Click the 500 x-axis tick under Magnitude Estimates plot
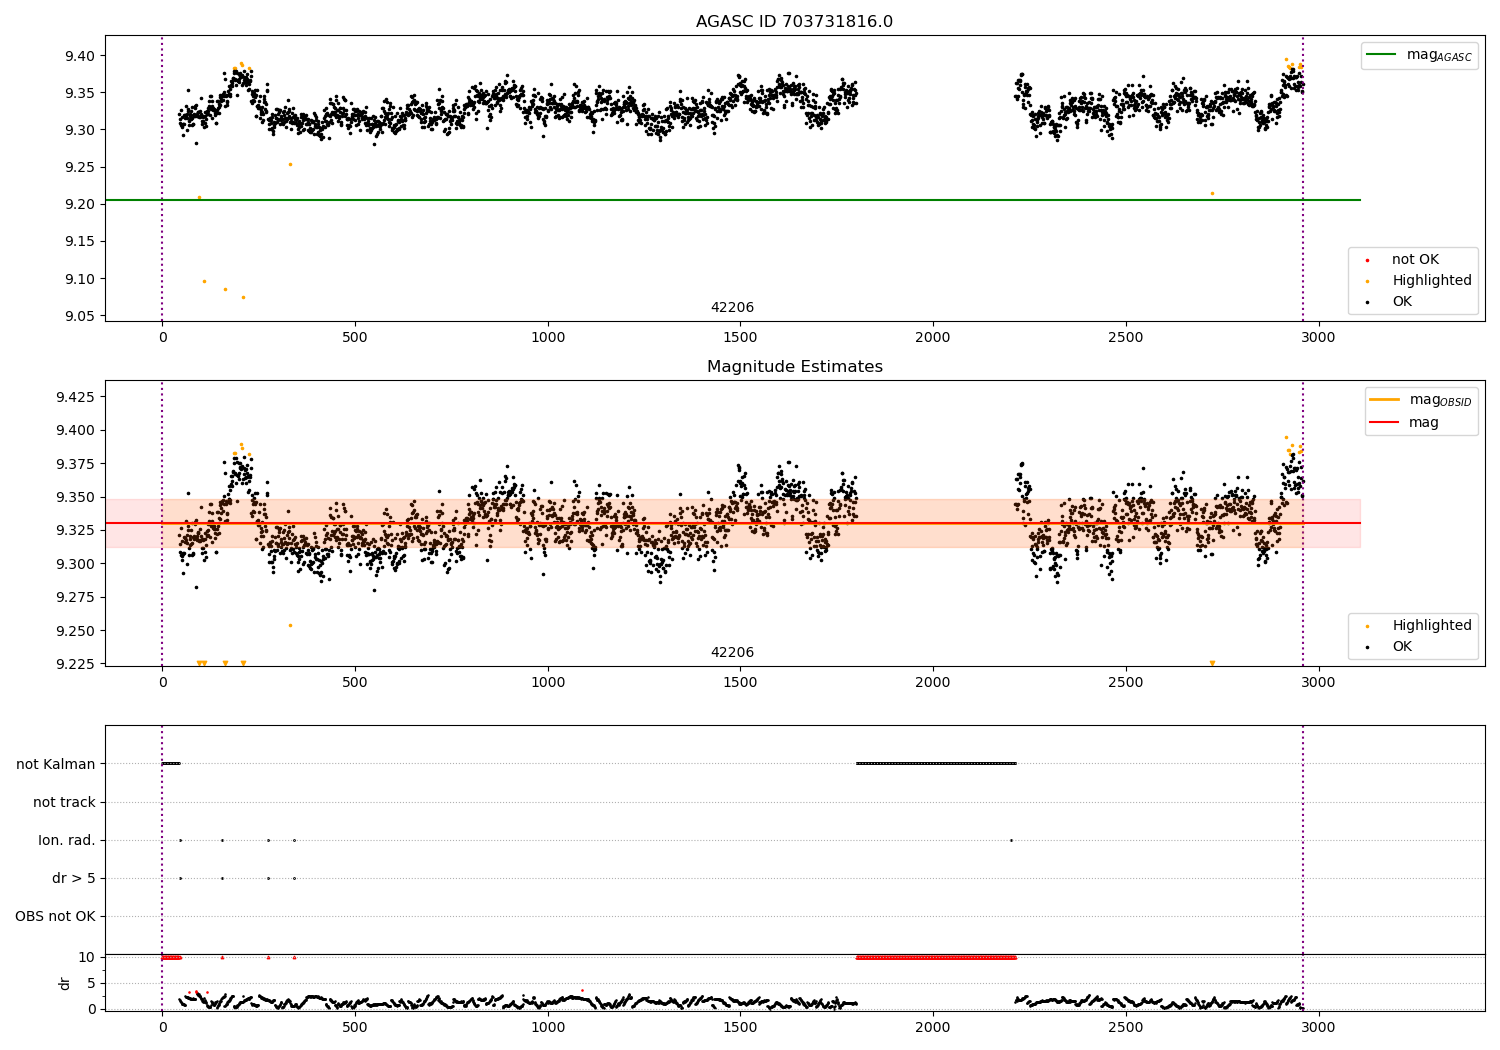The height and width of the screenshot is (1050, 1500). click(x=355, y=682)
